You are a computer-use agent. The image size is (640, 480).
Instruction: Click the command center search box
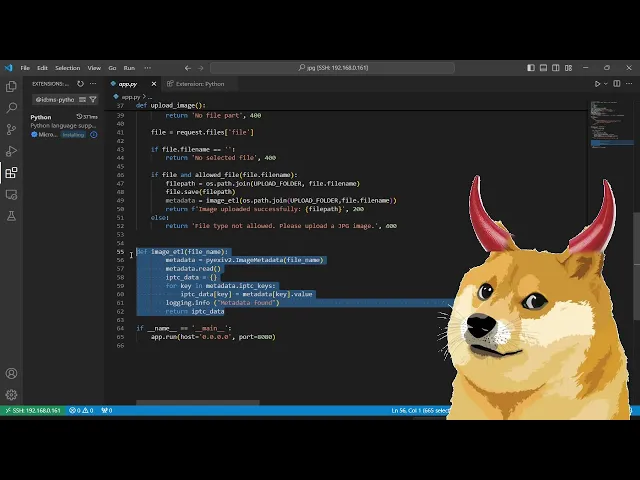click(x=332, y=68)
